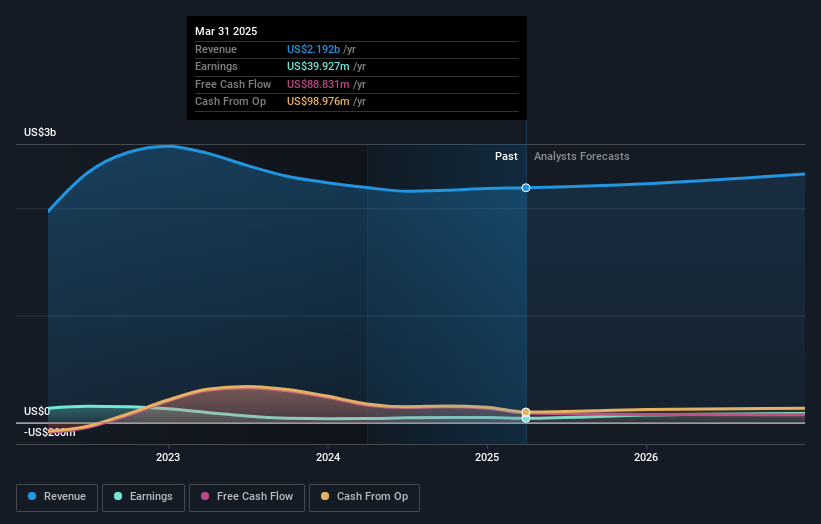Select the 2024 x-axis label
This screenshot has height=524, width=821.
[328, 457]
